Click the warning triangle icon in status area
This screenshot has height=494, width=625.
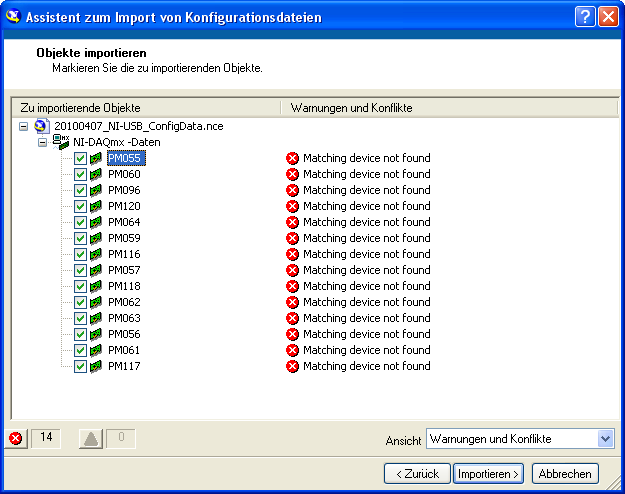[x=92, y=438]
